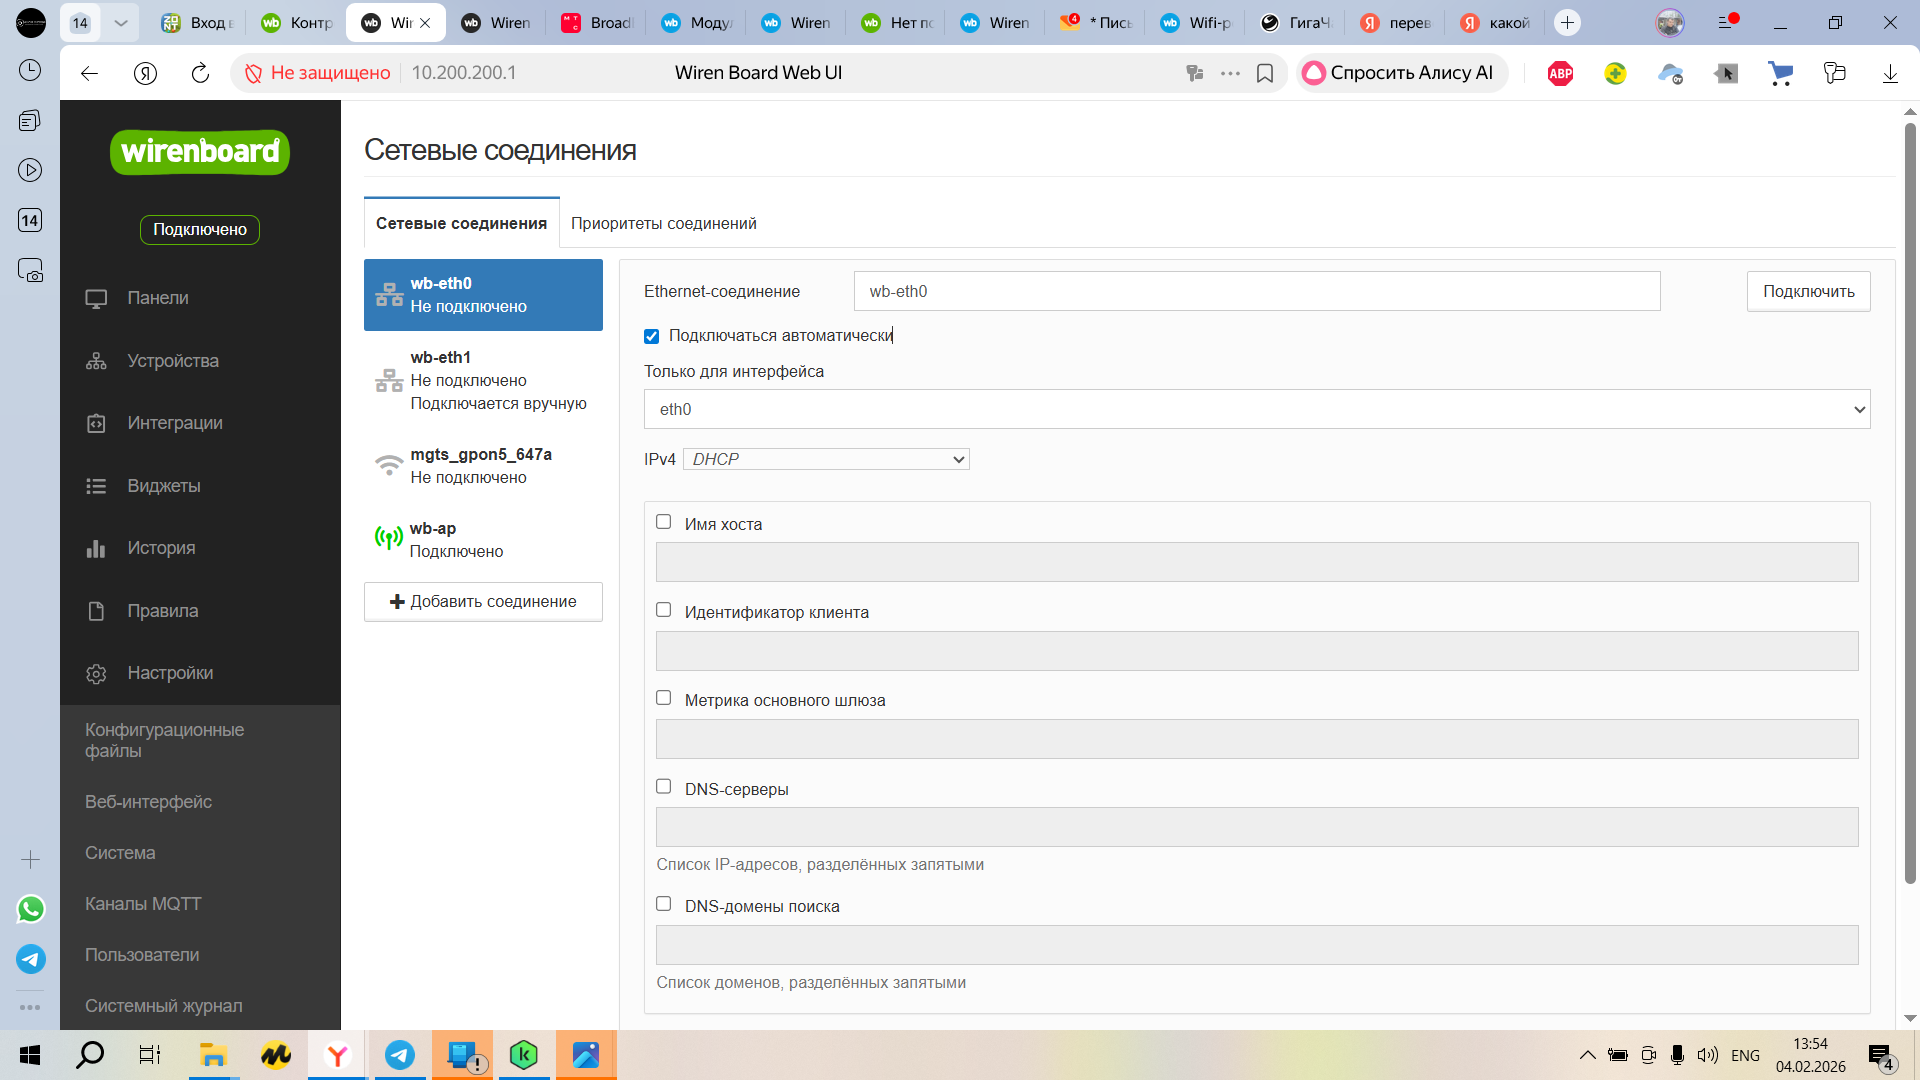Viewport: 1920px width, 1080px height.
Task: Open the History chart icon item
Action: click(96, 548)
